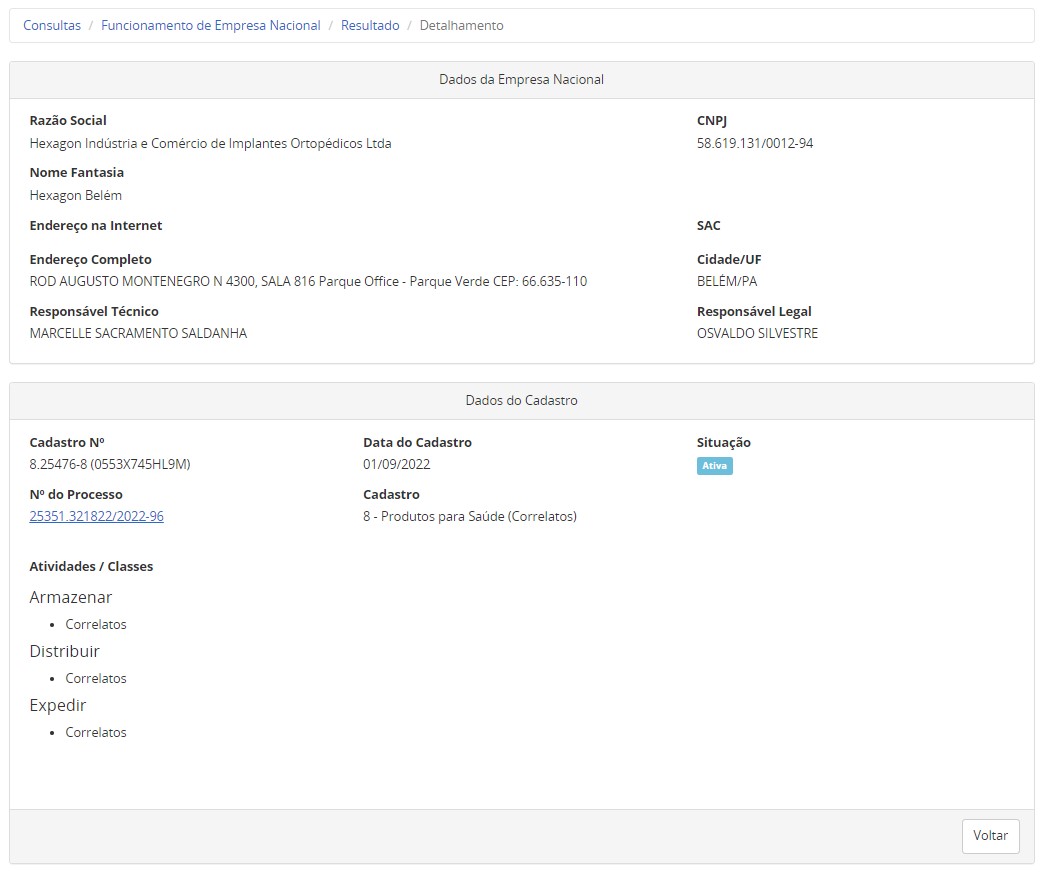
Task: Select the CNPJ value 58.619.131/0012-94
Action: pos(755,144)
